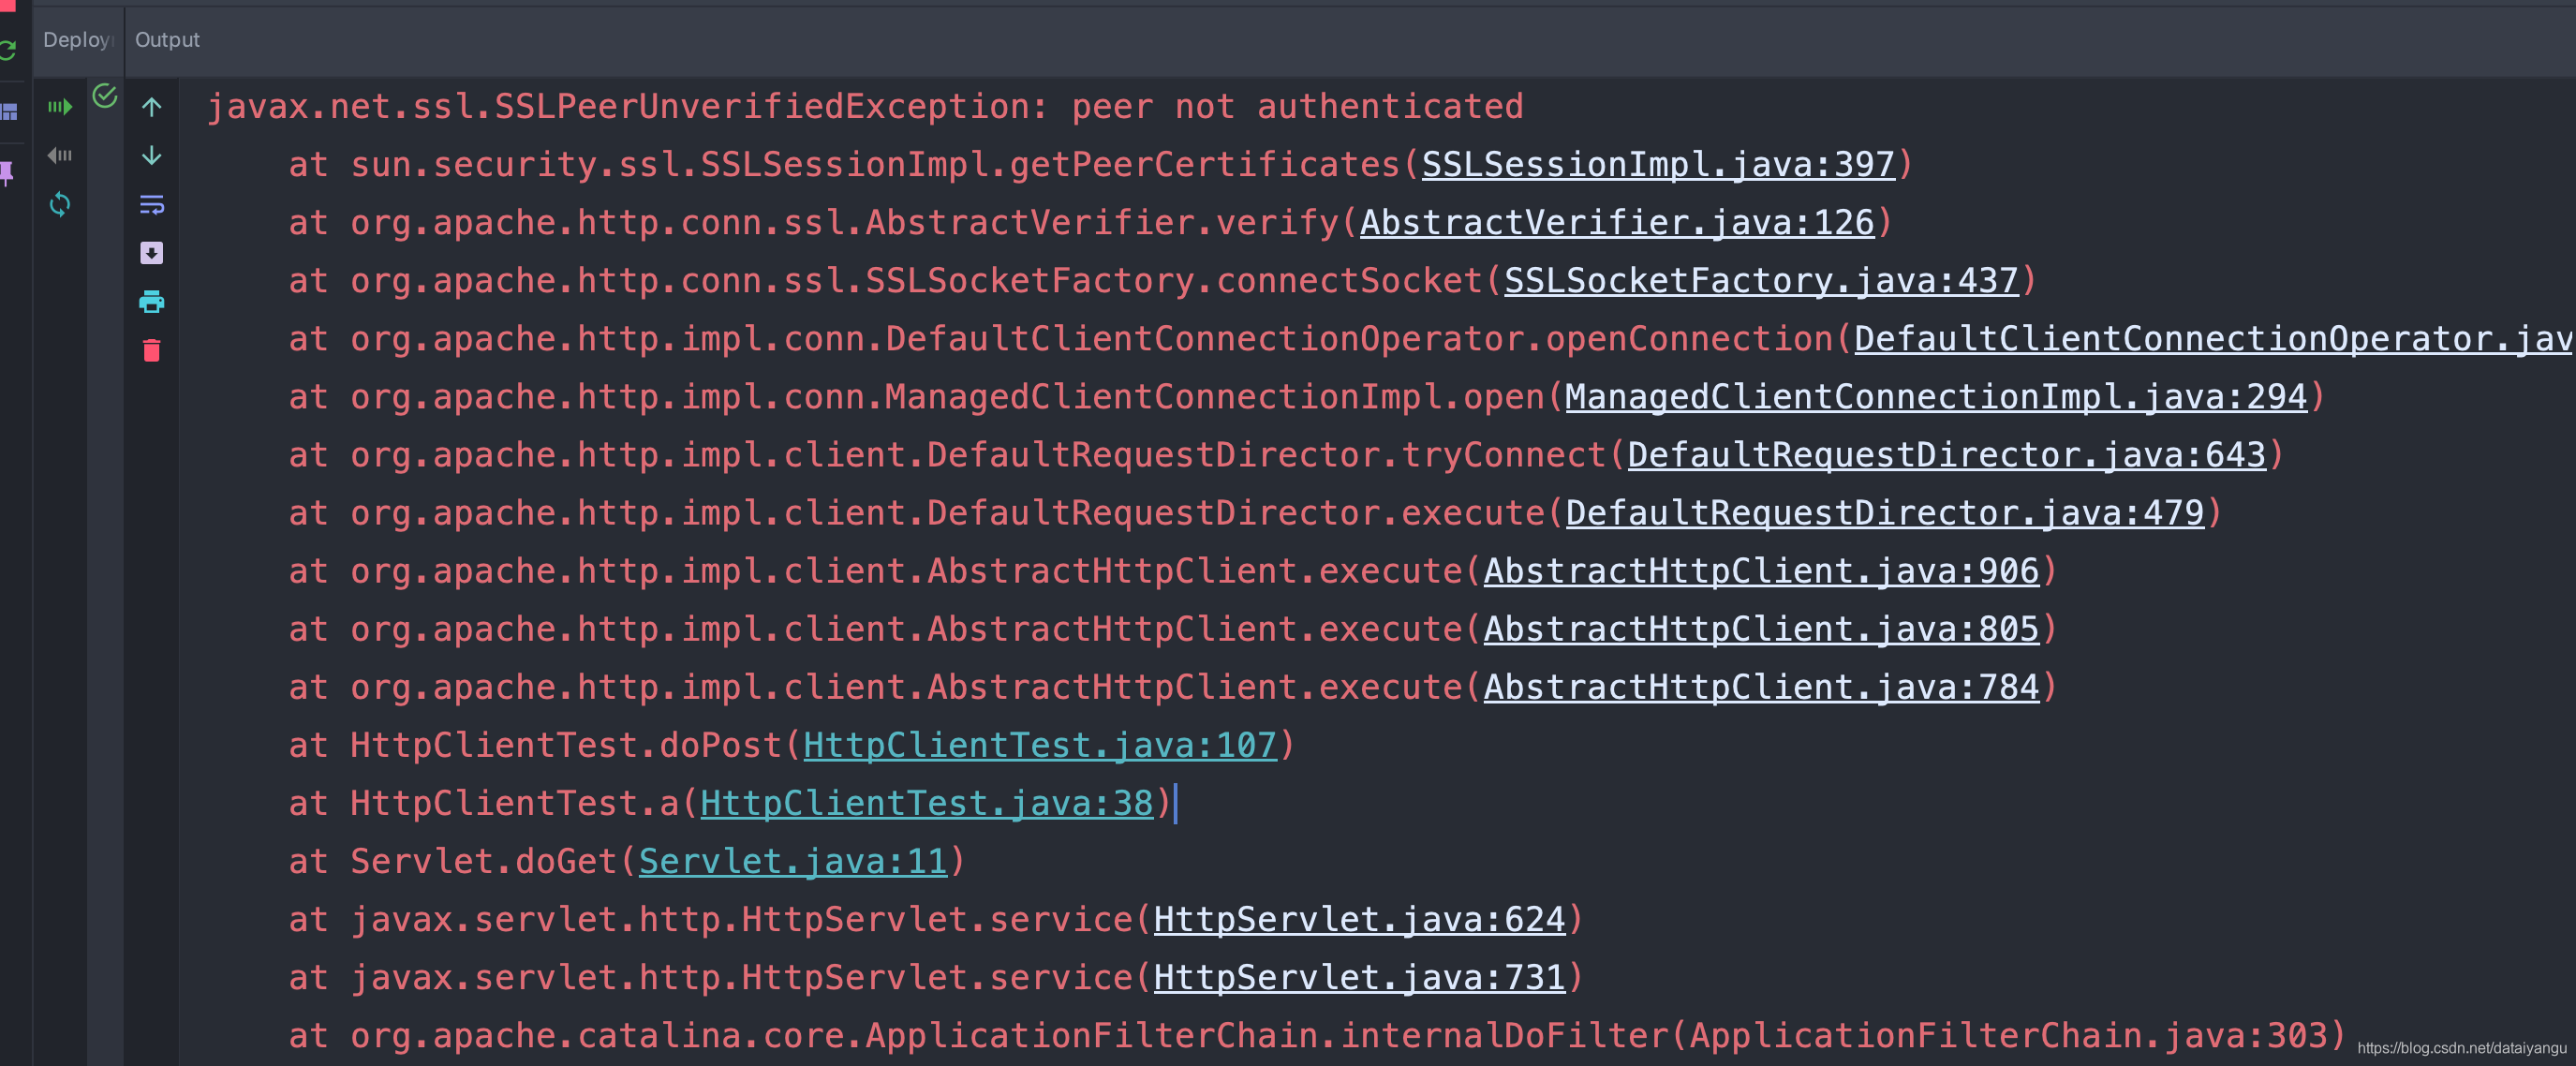Viewport: 2576px width, 1066px height.
Task: Click 'DefaultRequestDirector.tryConnect' method text
Action: pos(1267,454)
